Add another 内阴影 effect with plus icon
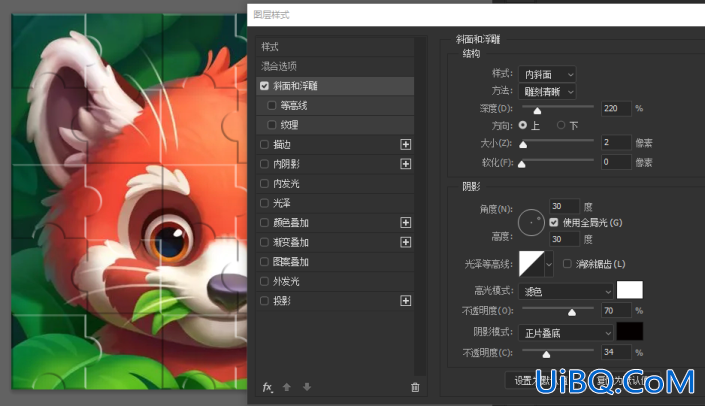Viewport: 705px width, 406px height. pos(406,164)
